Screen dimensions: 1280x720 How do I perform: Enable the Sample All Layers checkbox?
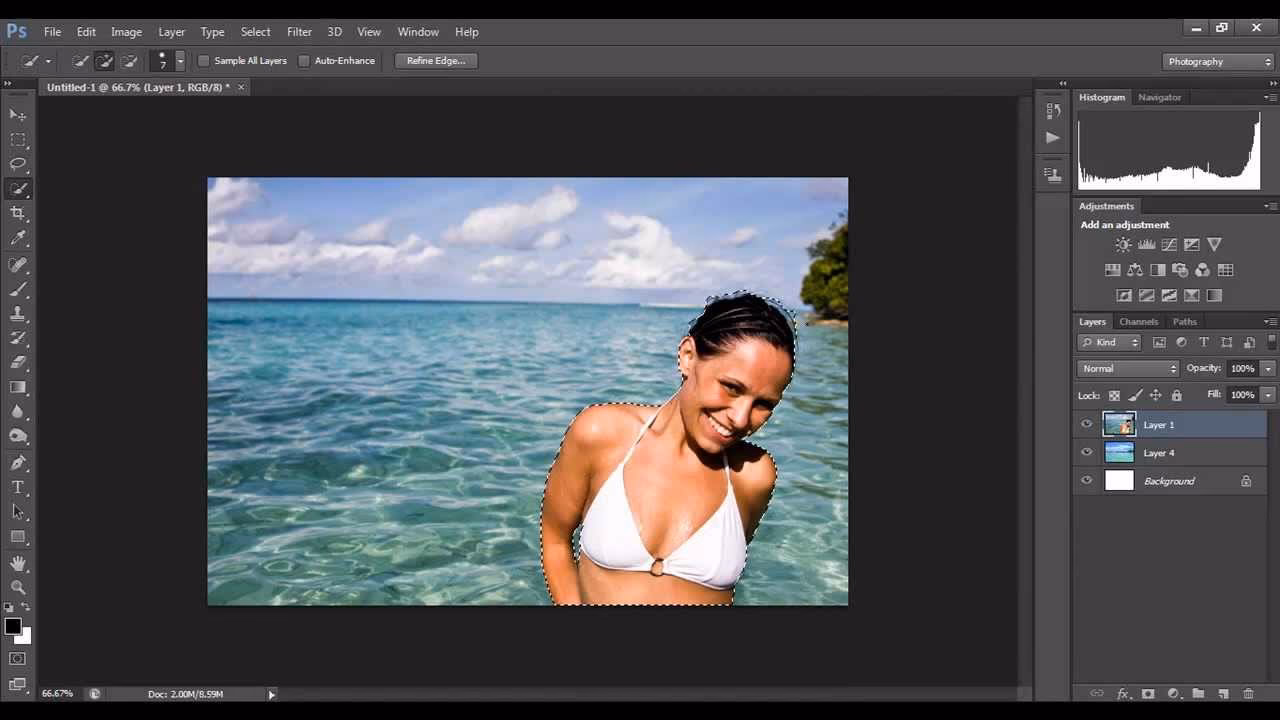tap(203, 60)
